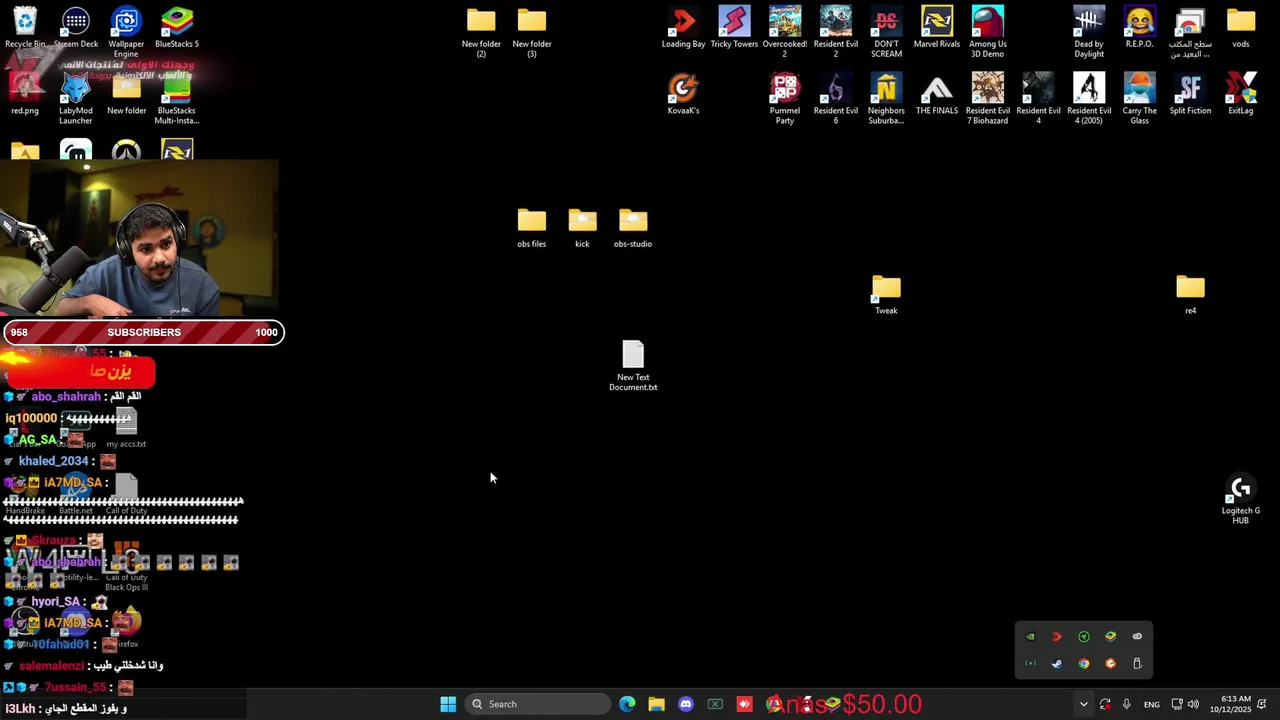Select the New folder (2) icon
The image size is (1280, 720).
click(481, 32)
